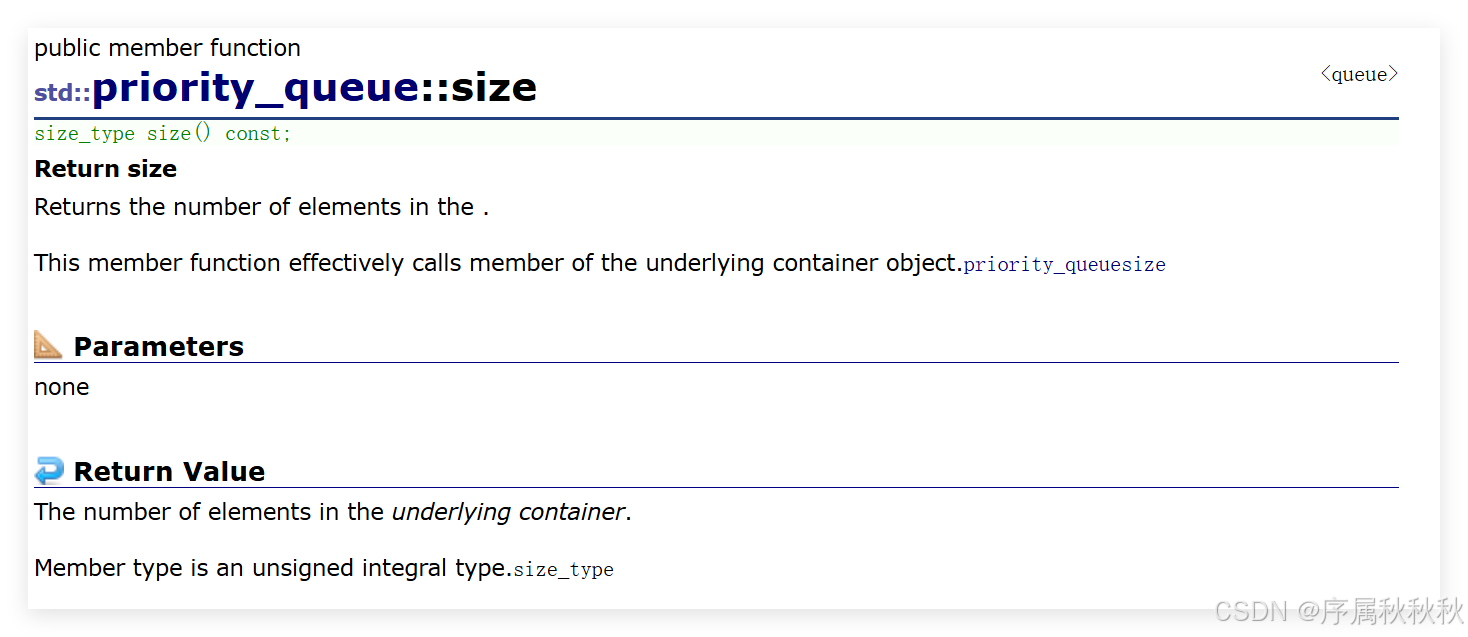Select the "Return size" heading
Image resolution: width=1468 pixels, height=637 pixels.
tap(105, 169)
